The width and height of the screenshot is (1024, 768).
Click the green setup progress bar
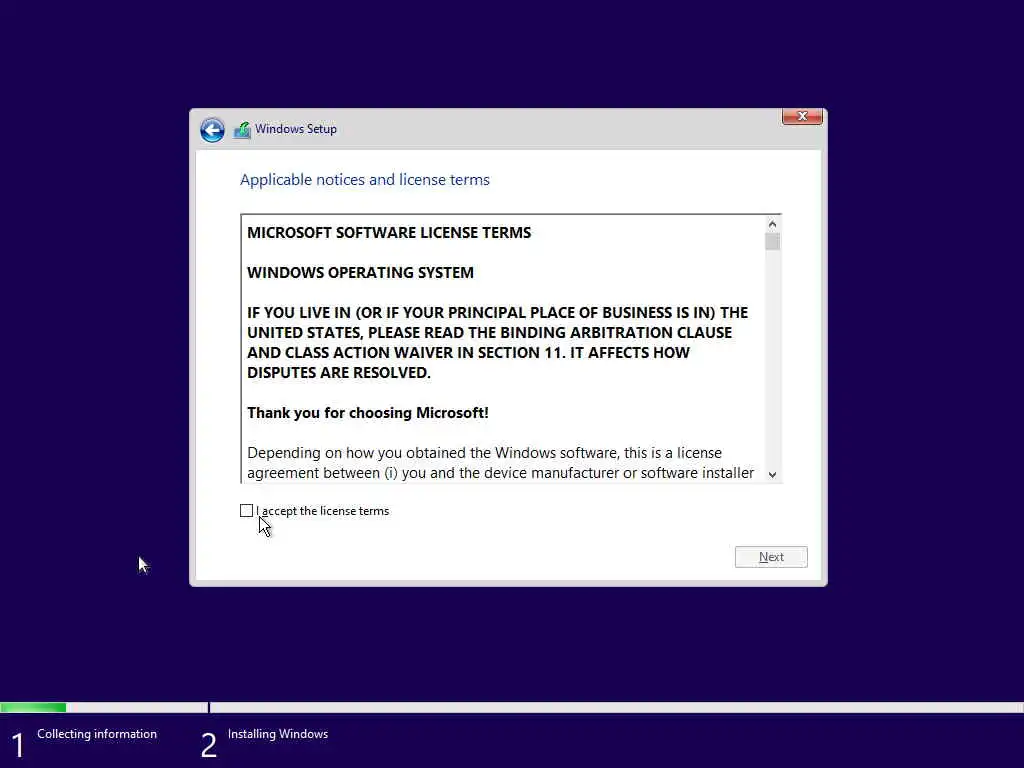pyautogui.click(x=33, y=707)
